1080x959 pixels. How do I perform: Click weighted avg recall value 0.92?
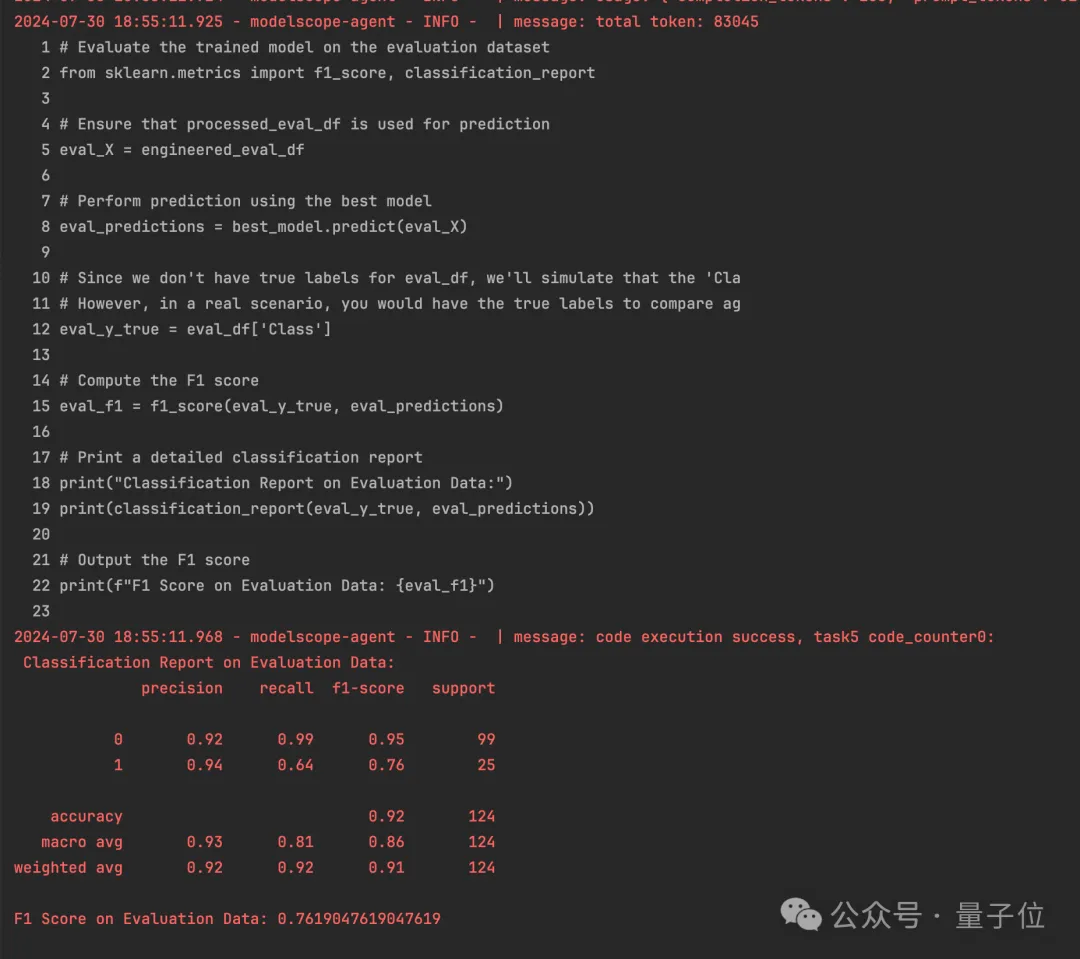click(x=295, y=867)
